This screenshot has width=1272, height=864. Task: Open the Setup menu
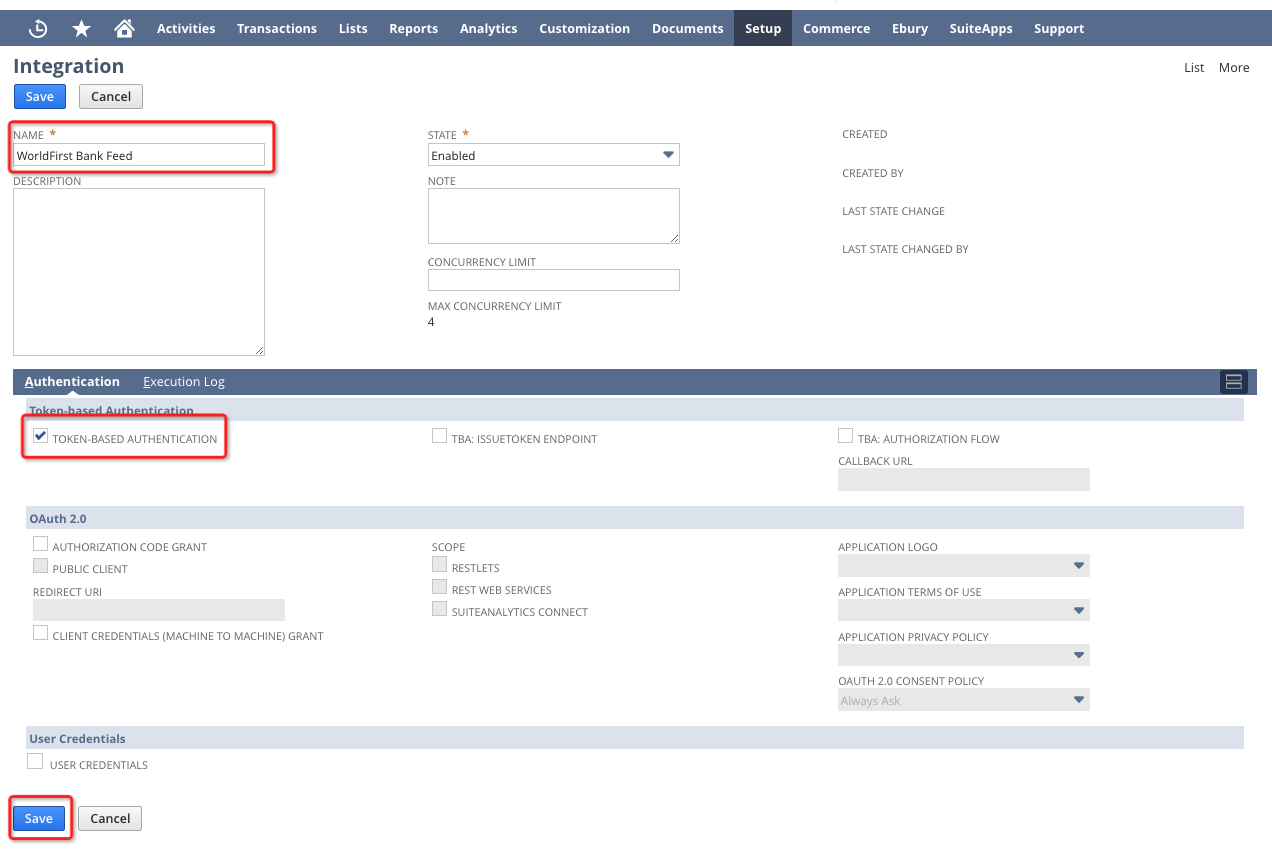762,29
